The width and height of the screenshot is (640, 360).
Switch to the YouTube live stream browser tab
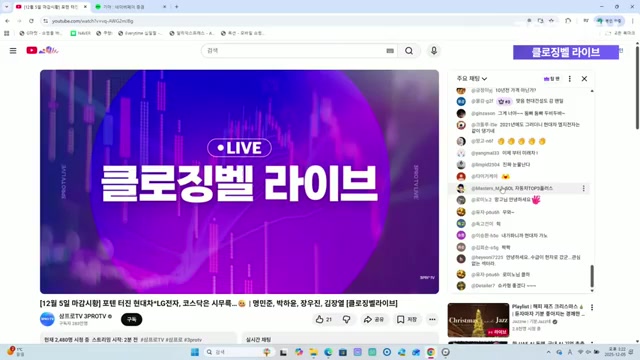52,7
